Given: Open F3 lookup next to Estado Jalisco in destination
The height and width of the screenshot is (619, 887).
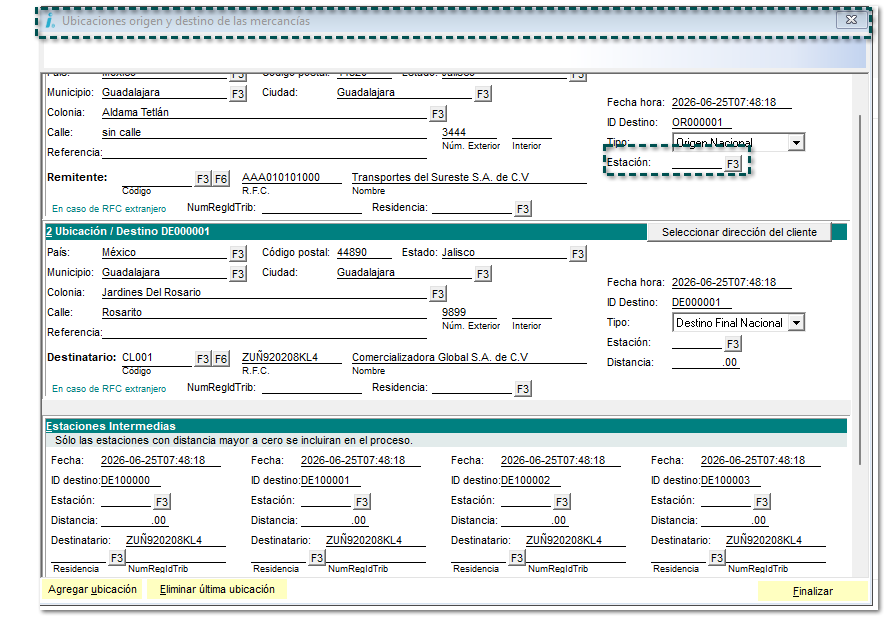Looking at the screenshot, I should tap(578, 254).
